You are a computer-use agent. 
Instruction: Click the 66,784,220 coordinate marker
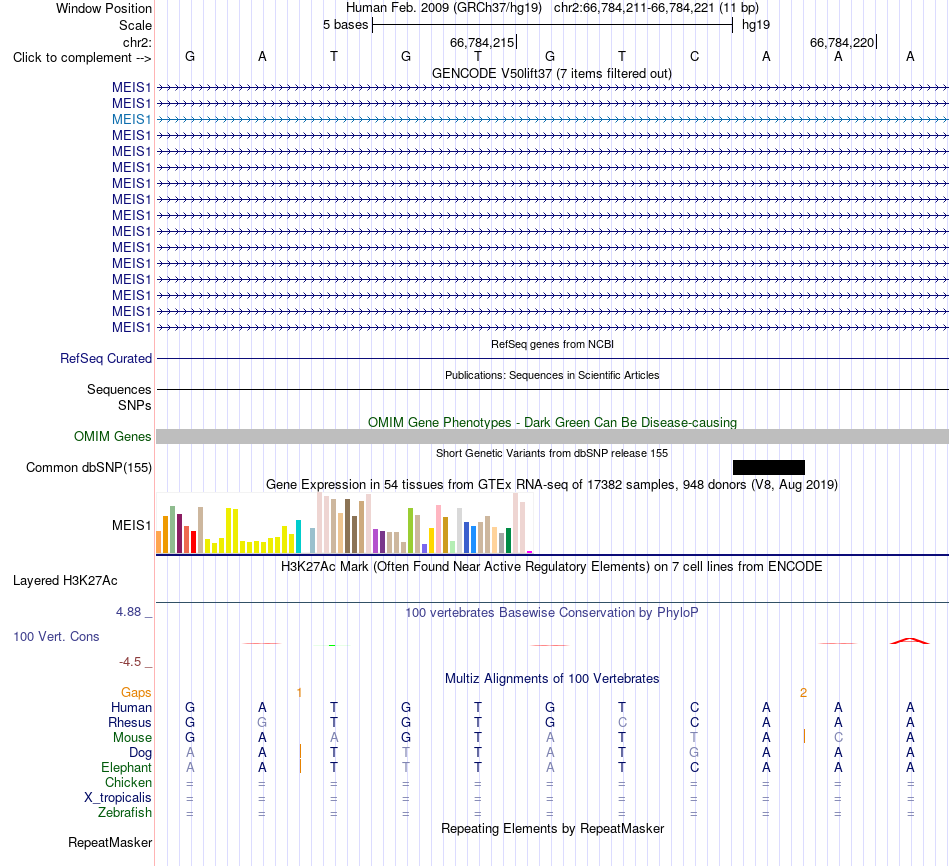(842, 42)
